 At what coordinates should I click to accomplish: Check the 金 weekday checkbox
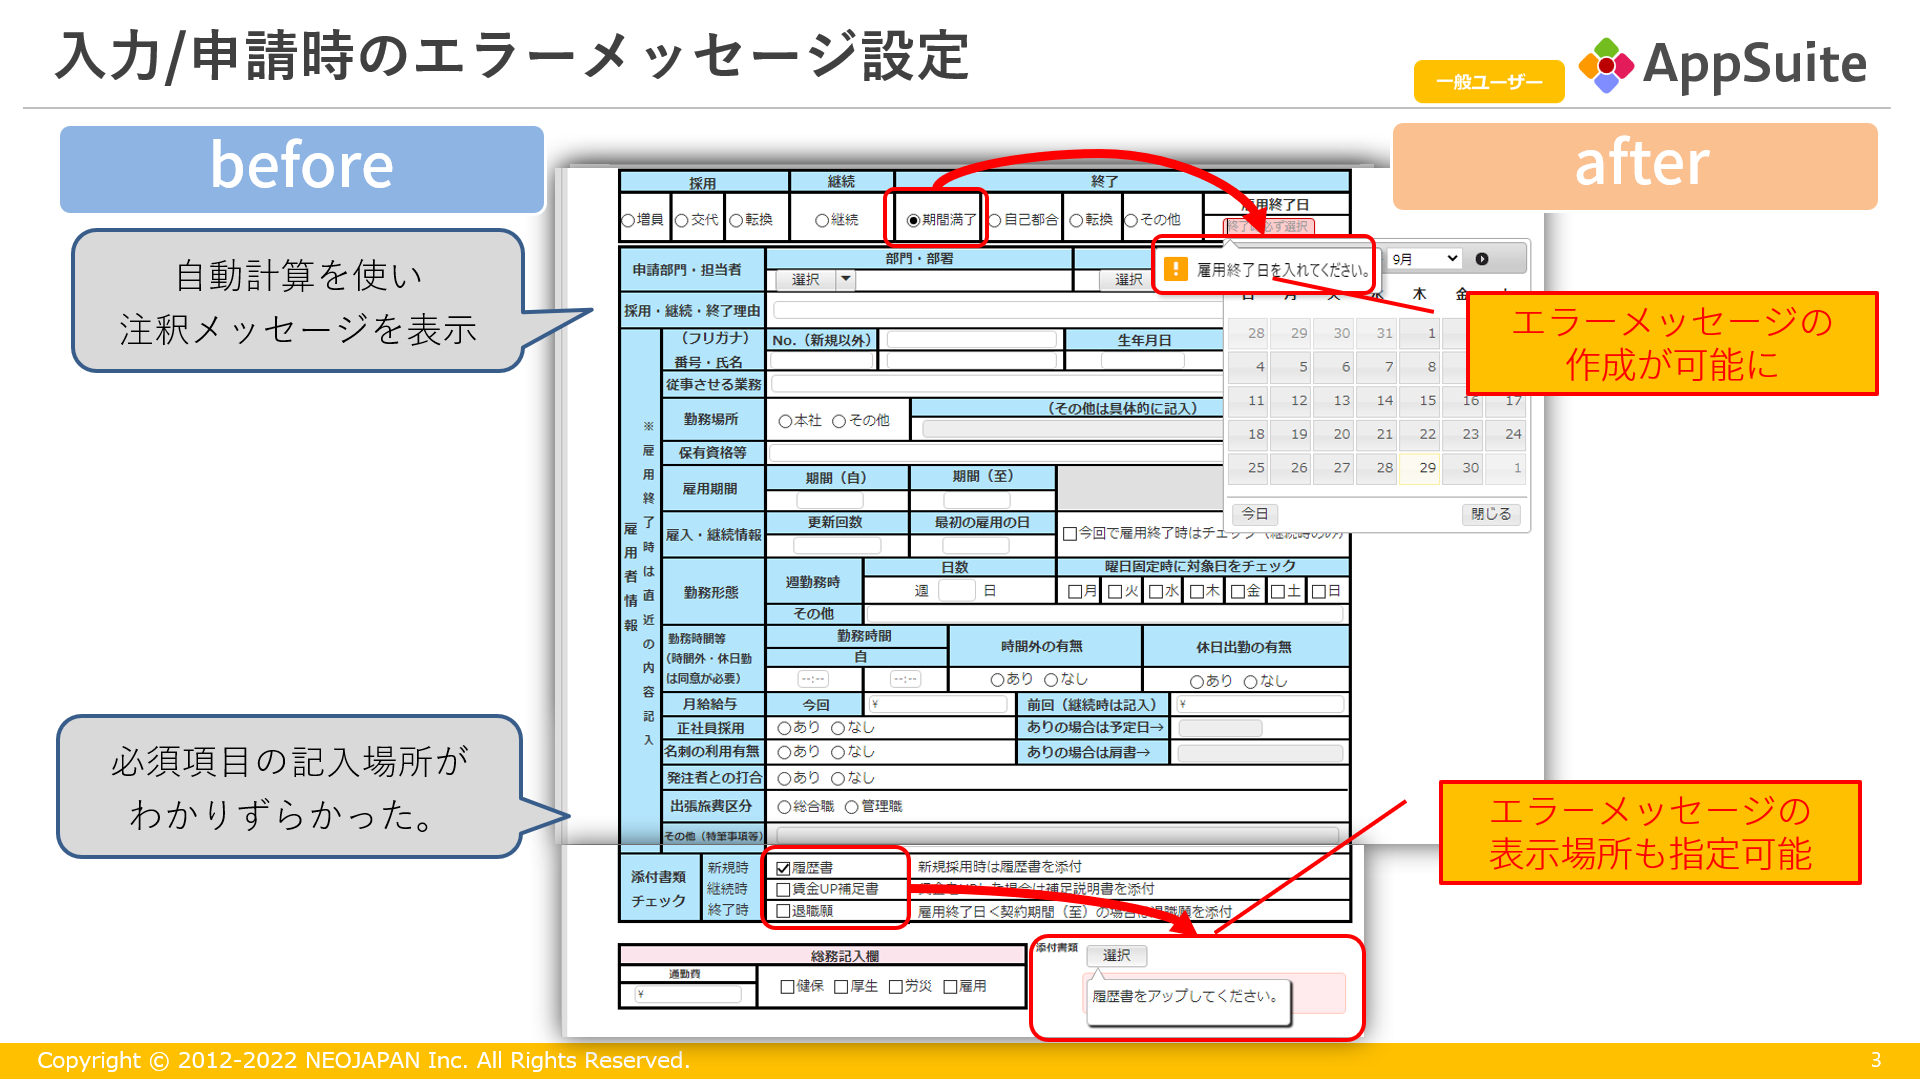(1238, 591)
